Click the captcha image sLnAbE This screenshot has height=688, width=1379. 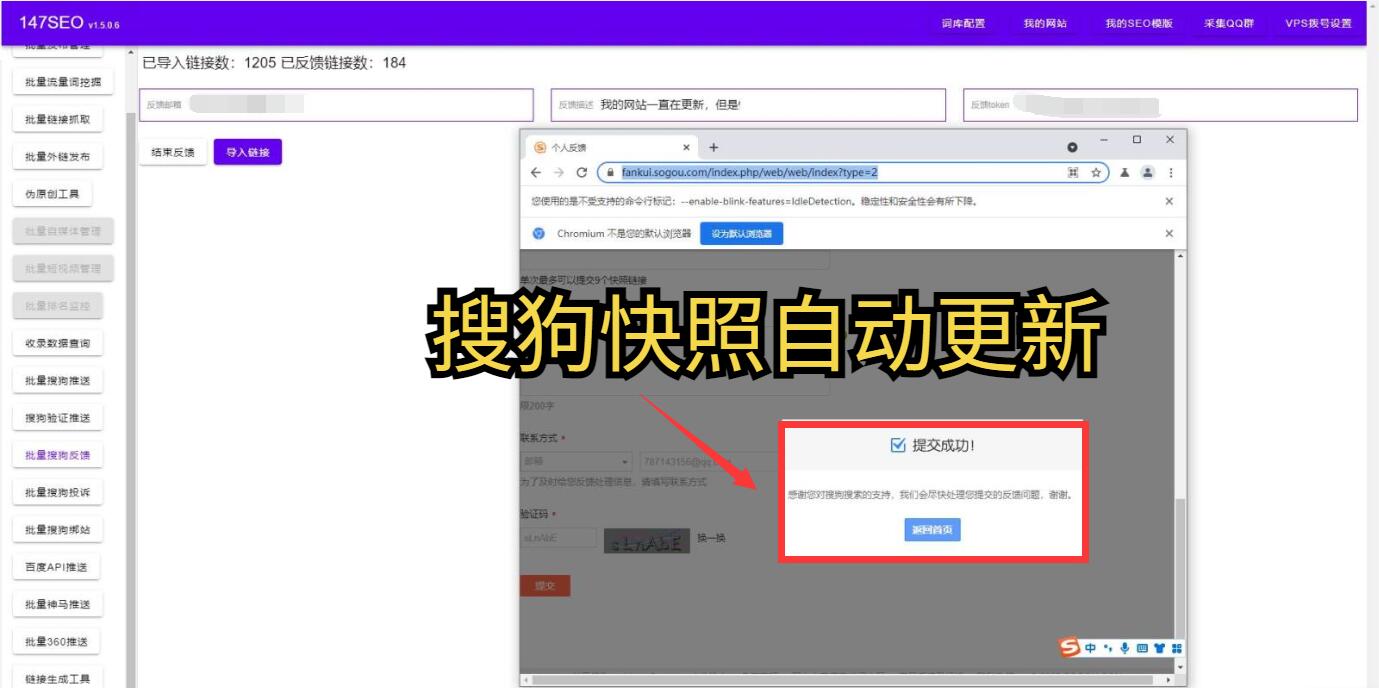click(x=647, y=540)
